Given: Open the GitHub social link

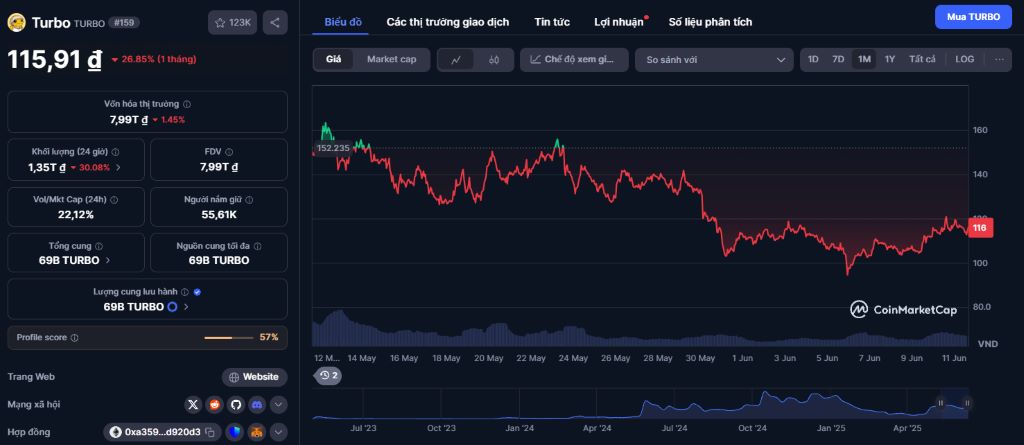Looking at the screenshot, I should 236,404.
